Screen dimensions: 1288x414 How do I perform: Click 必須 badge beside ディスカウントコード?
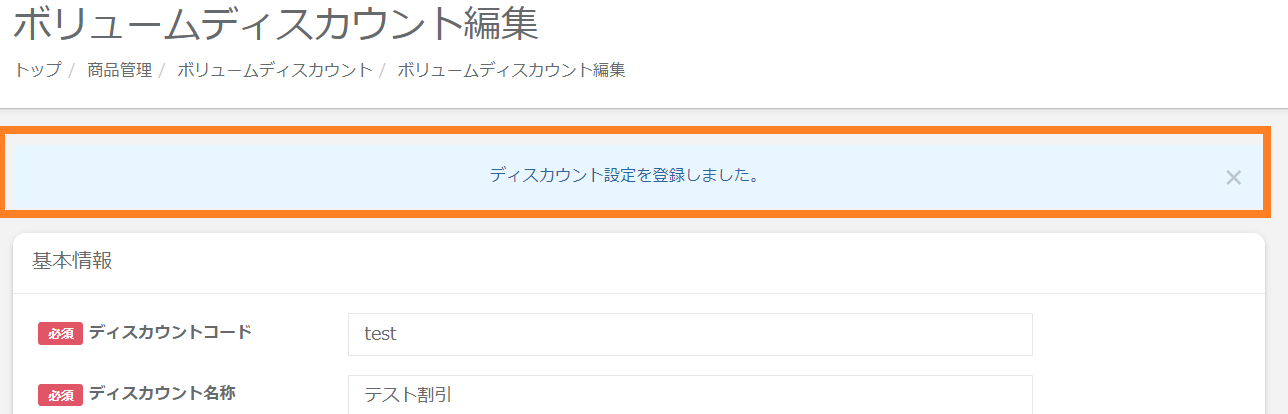[60, 334]
